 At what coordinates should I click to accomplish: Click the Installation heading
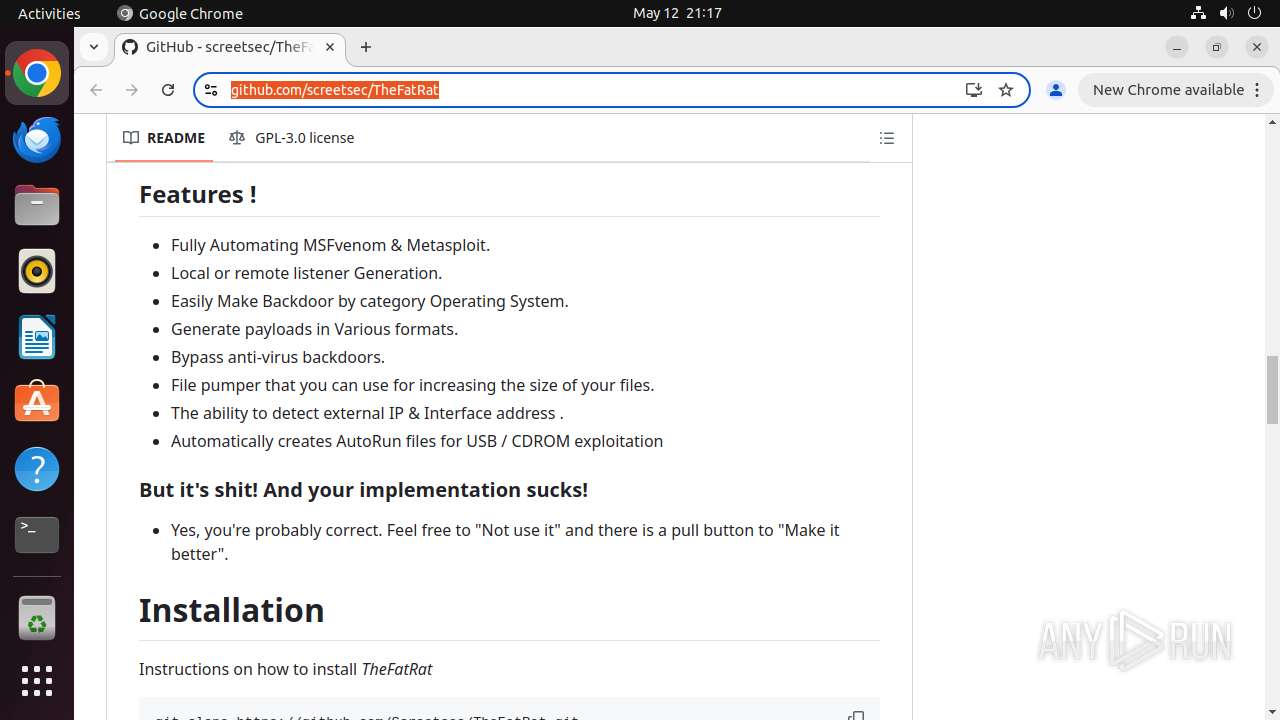(x=231, y=610)
